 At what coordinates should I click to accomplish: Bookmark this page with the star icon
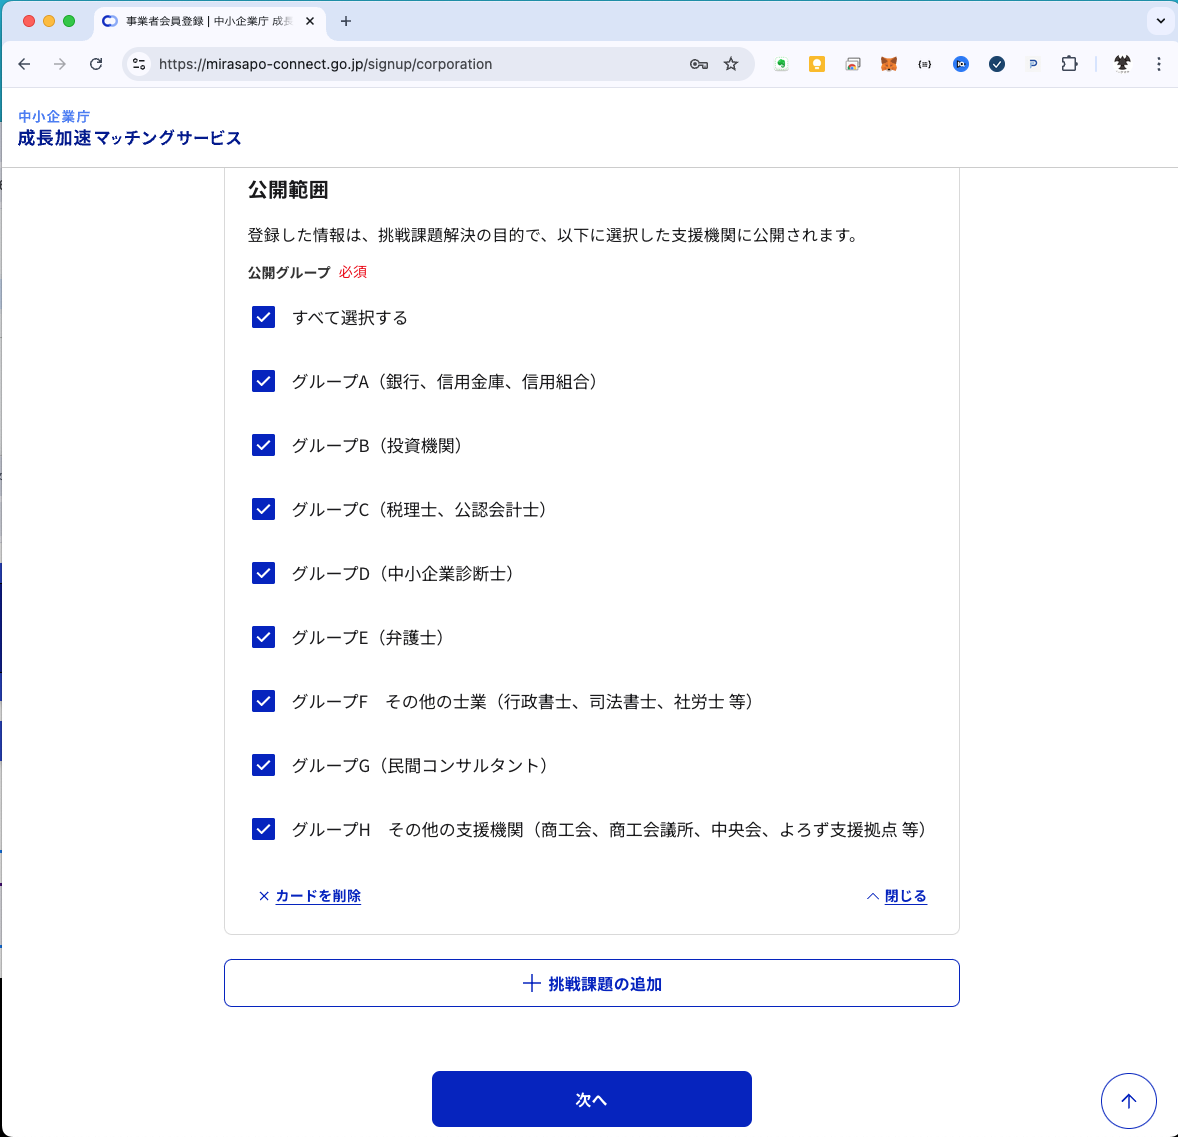point(731,64)
